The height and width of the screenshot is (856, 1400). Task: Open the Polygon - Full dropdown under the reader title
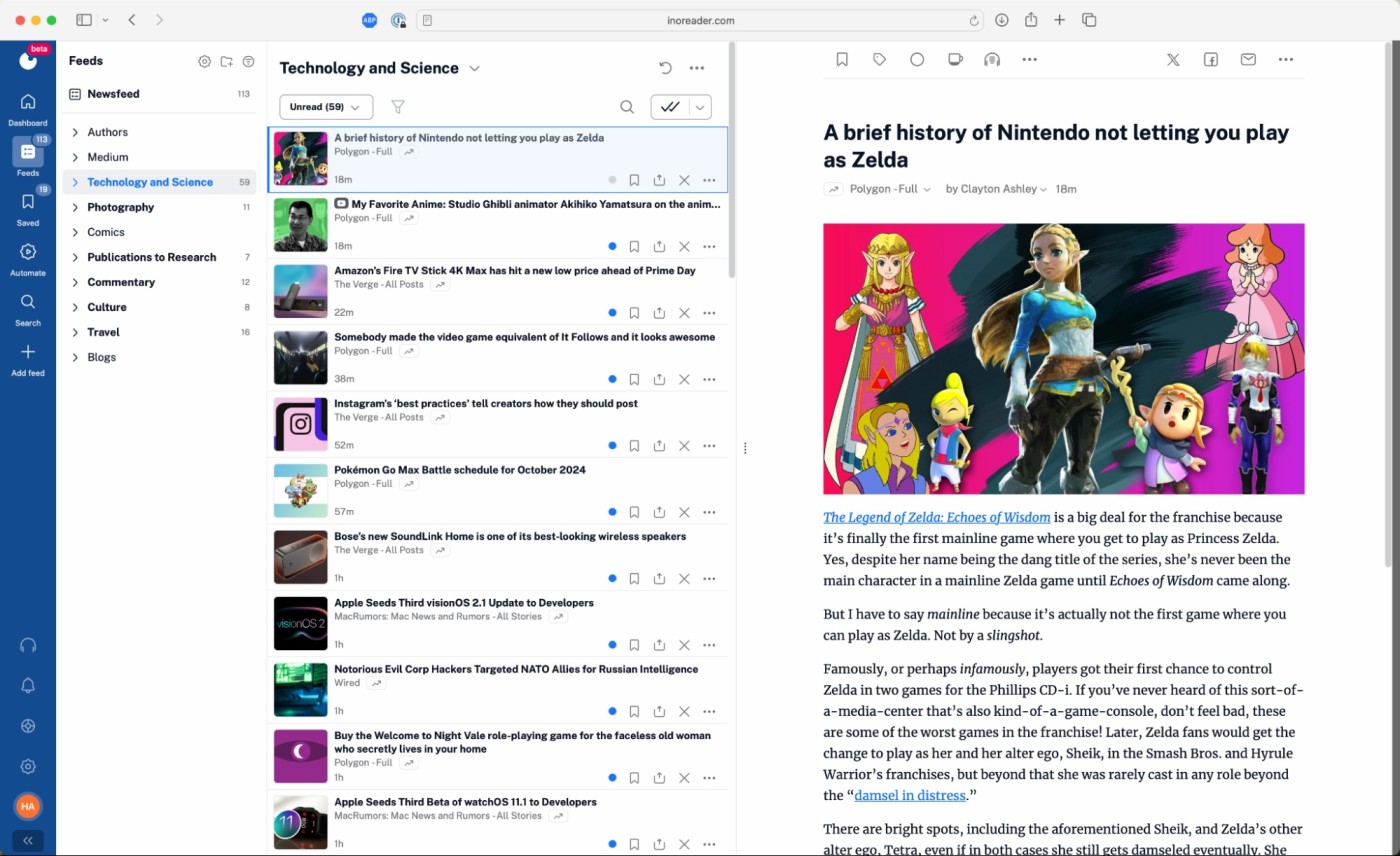point(890,189)
